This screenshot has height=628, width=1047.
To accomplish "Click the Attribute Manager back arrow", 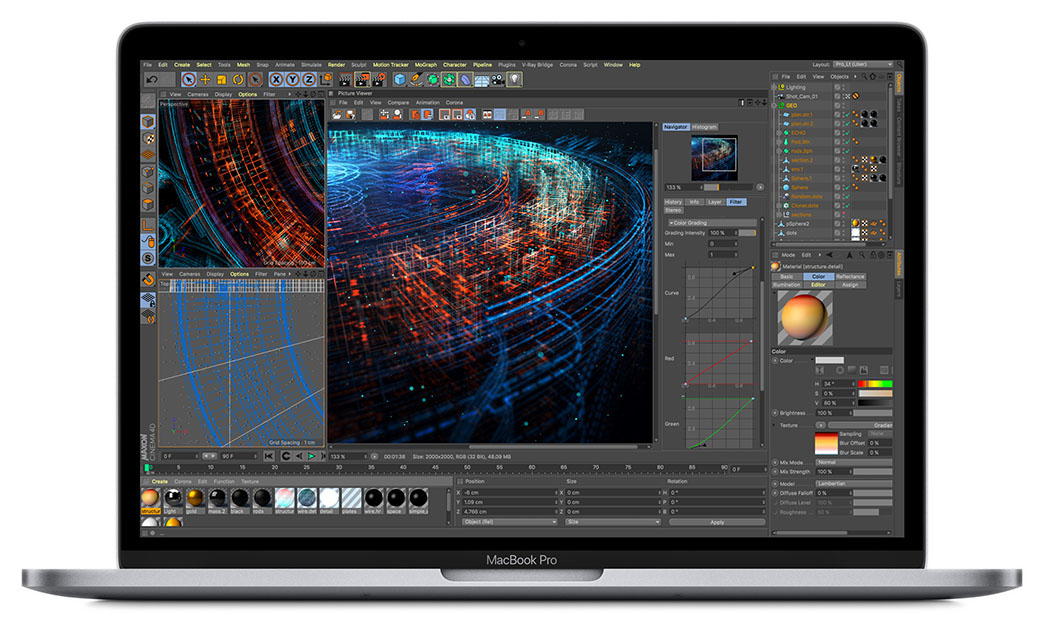I will tap(829, 255).
